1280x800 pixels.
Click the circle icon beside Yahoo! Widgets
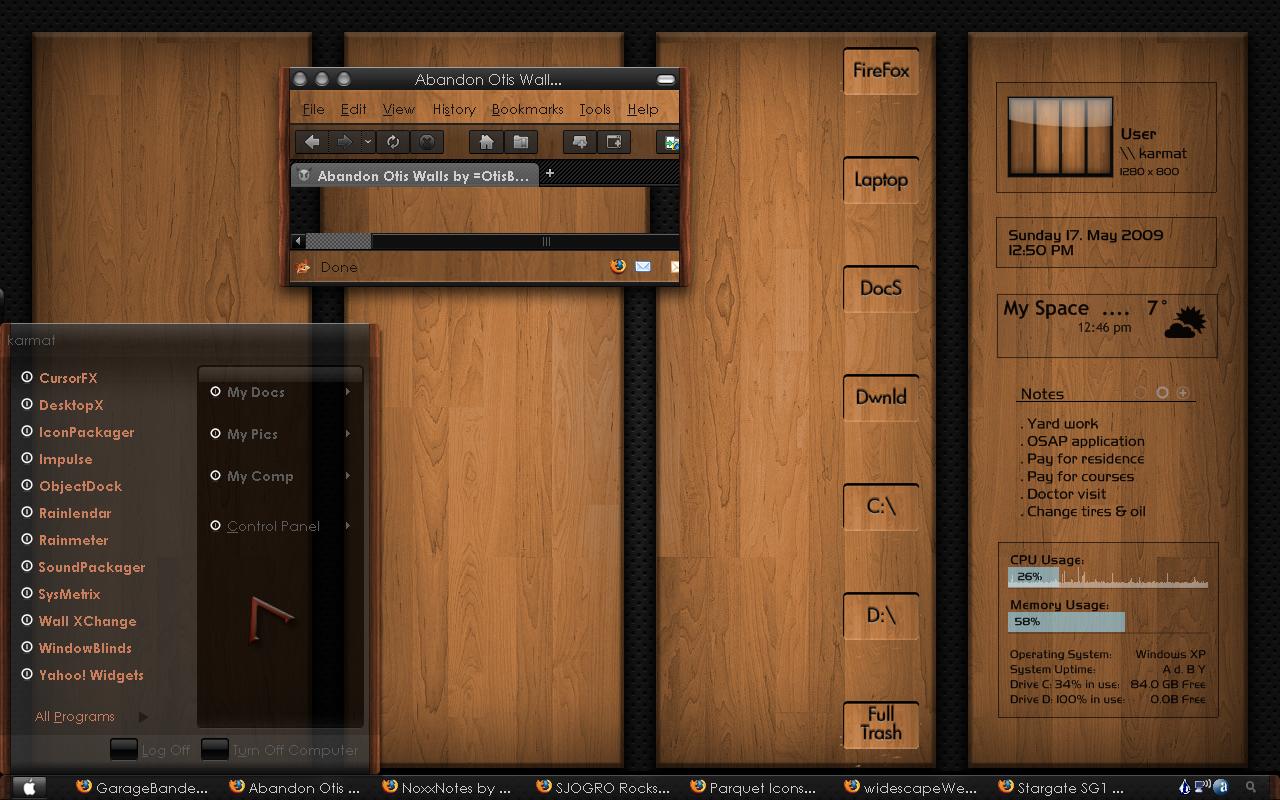(27, 674)
